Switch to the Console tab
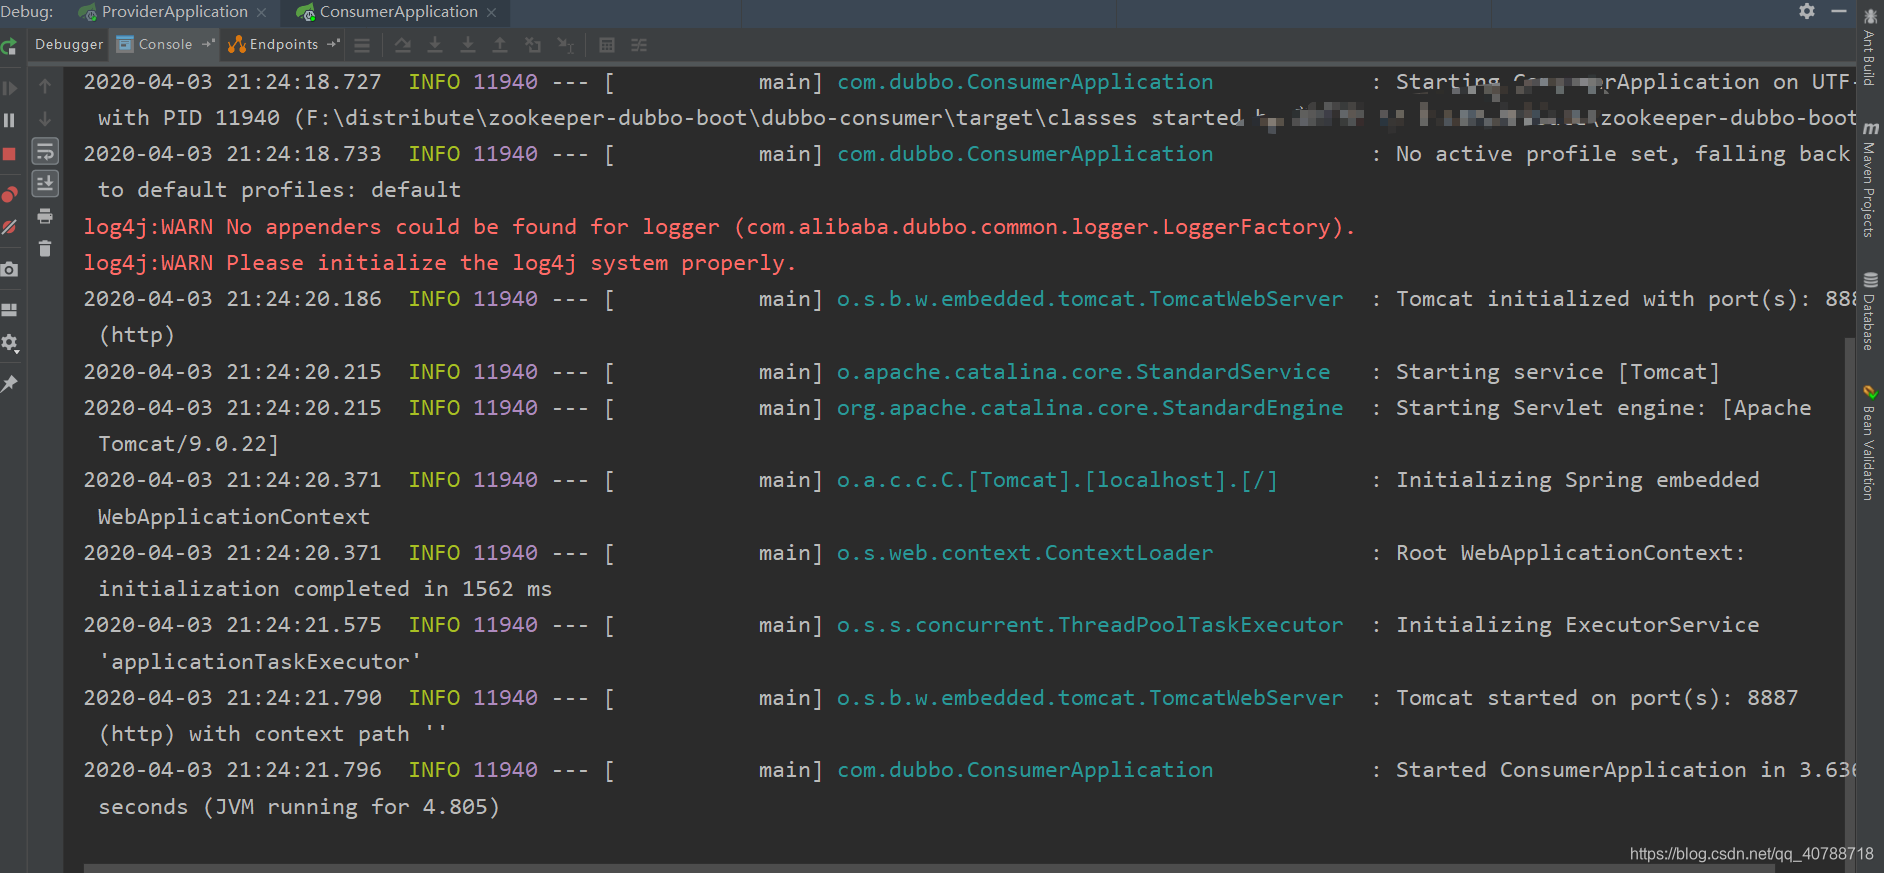Screen dimensions: 1884x873 [x=165, y=44]
